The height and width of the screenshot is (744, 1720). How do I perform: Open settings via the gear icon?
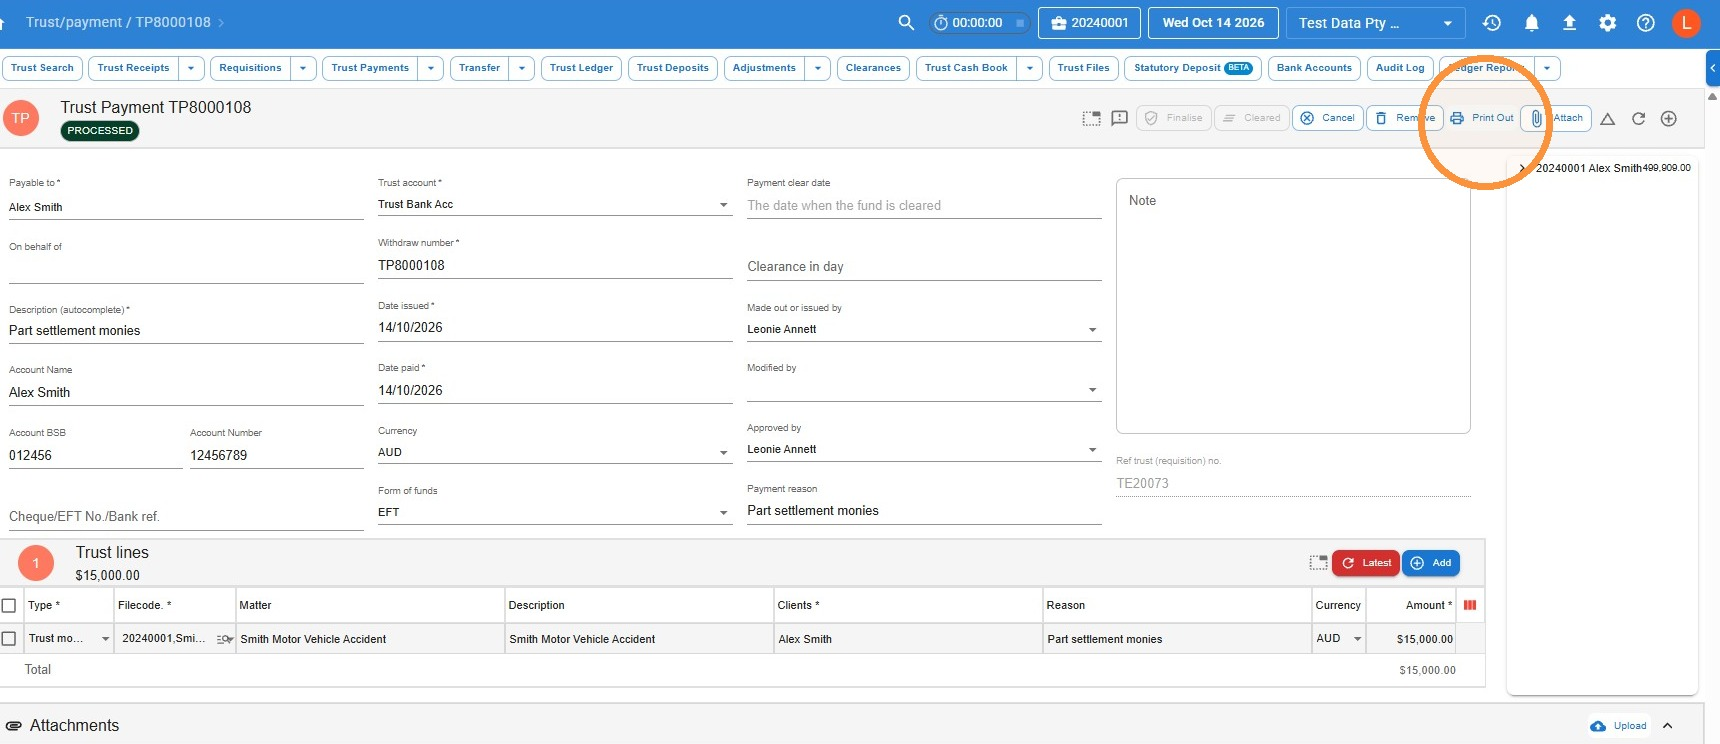tap(1607, 22)
